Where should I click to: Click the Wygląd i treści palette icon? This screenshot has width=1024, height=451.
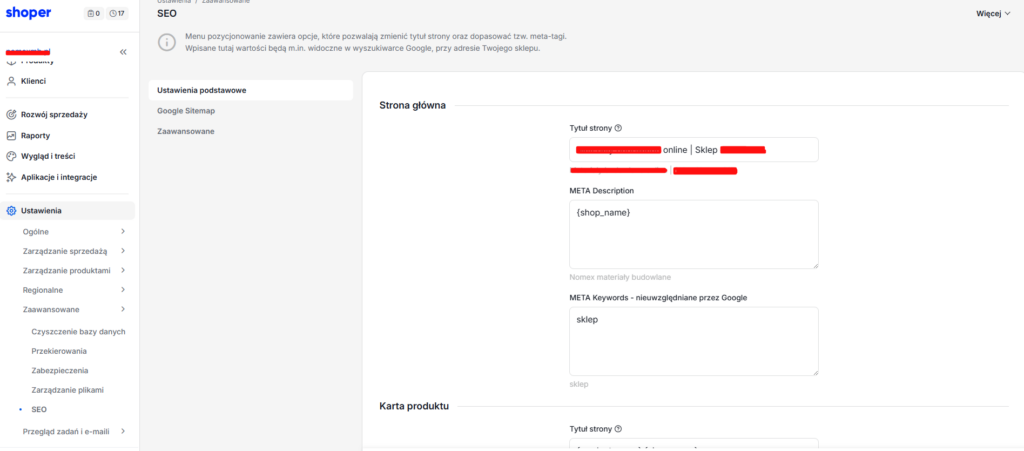[x=10, y=157]
